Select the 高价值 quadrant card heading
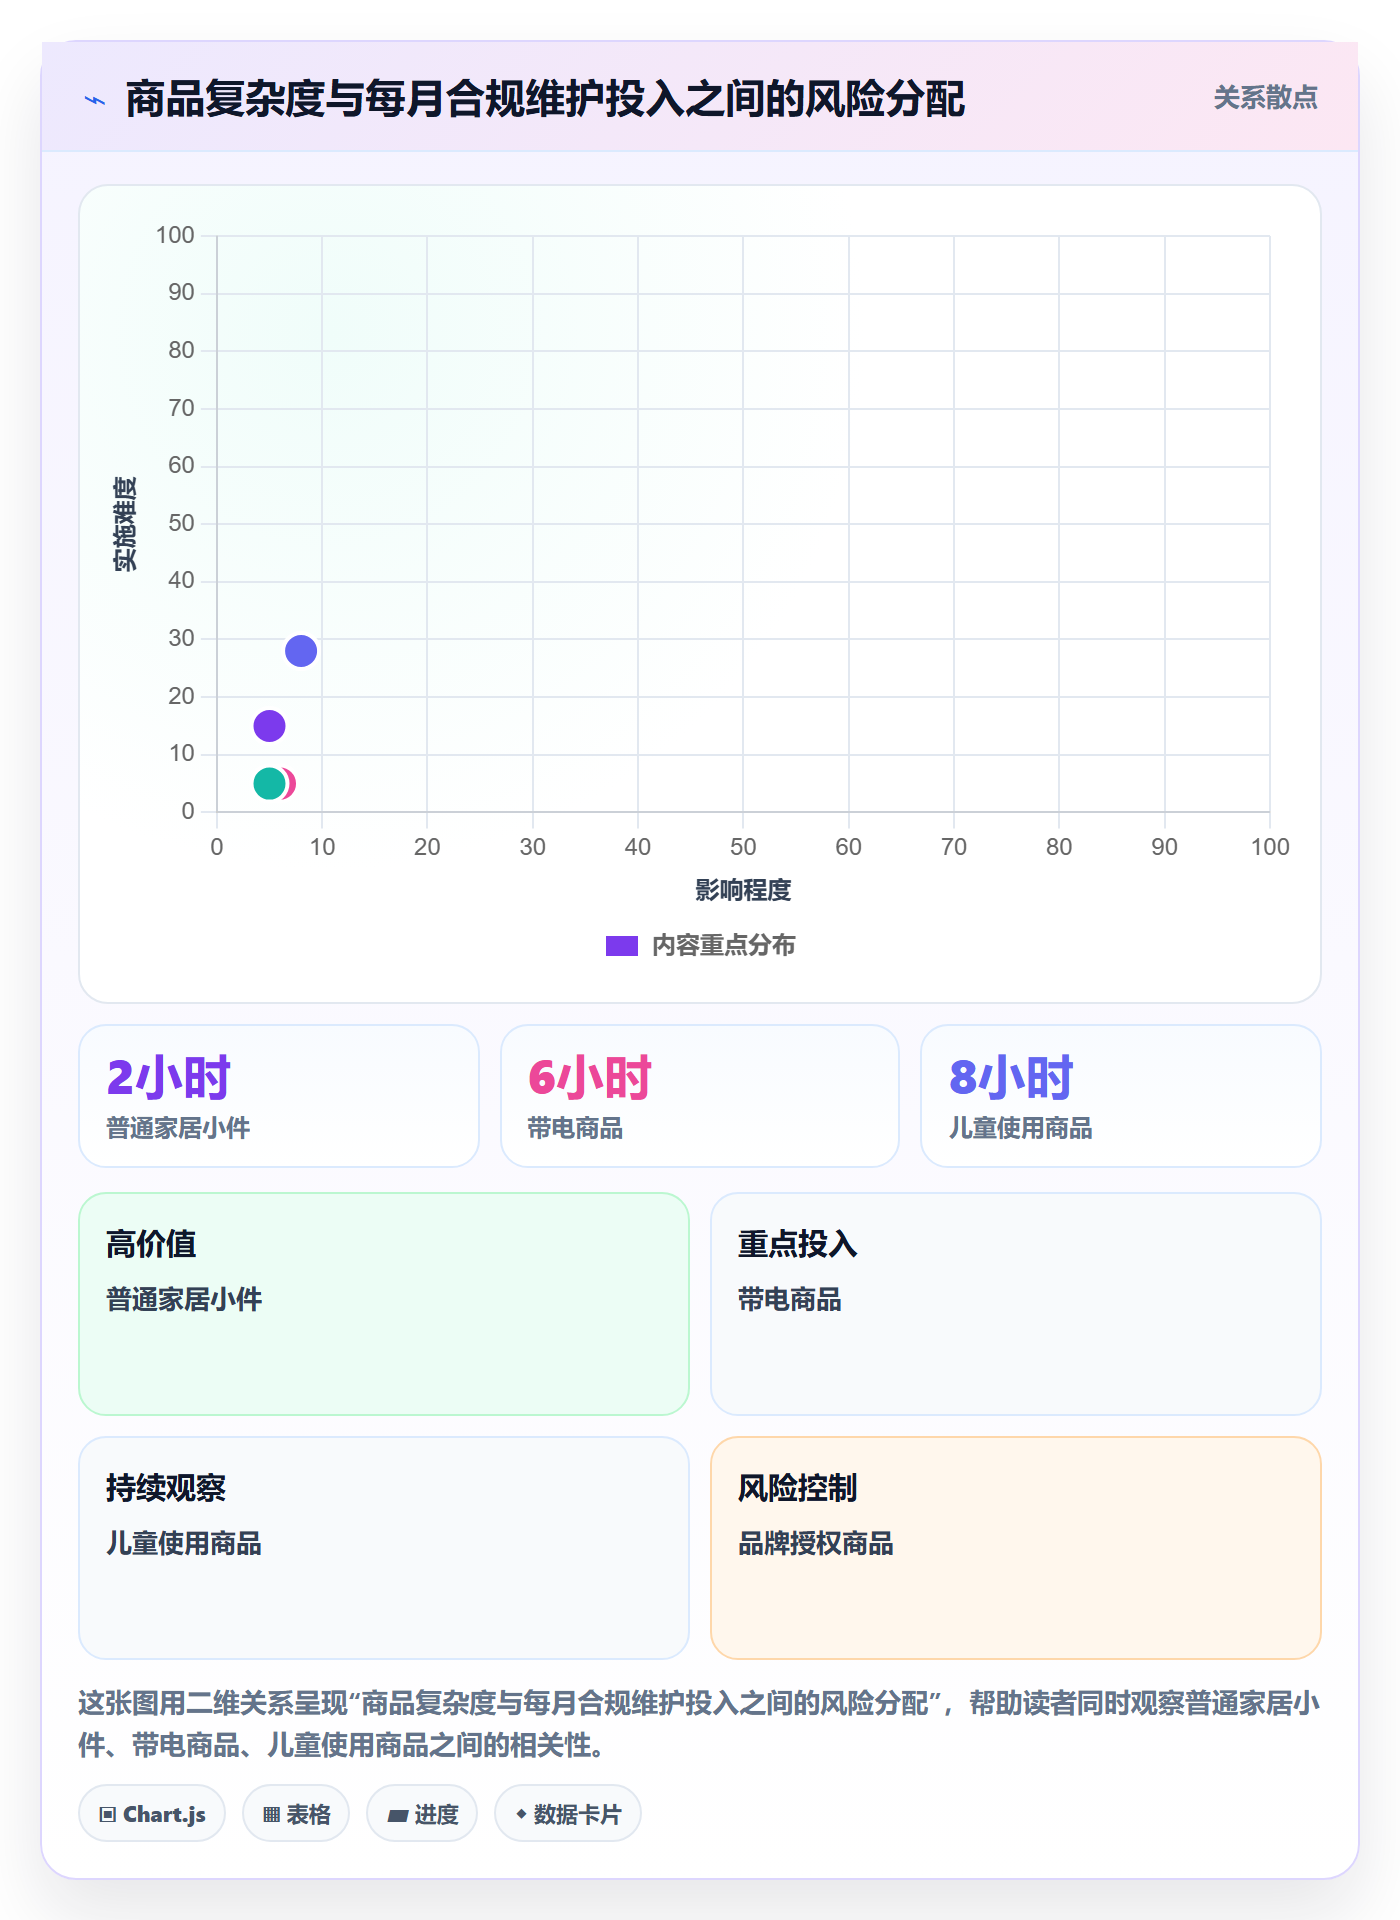This screenshot has height=1920, width=1400. (x=151, y=1244)
